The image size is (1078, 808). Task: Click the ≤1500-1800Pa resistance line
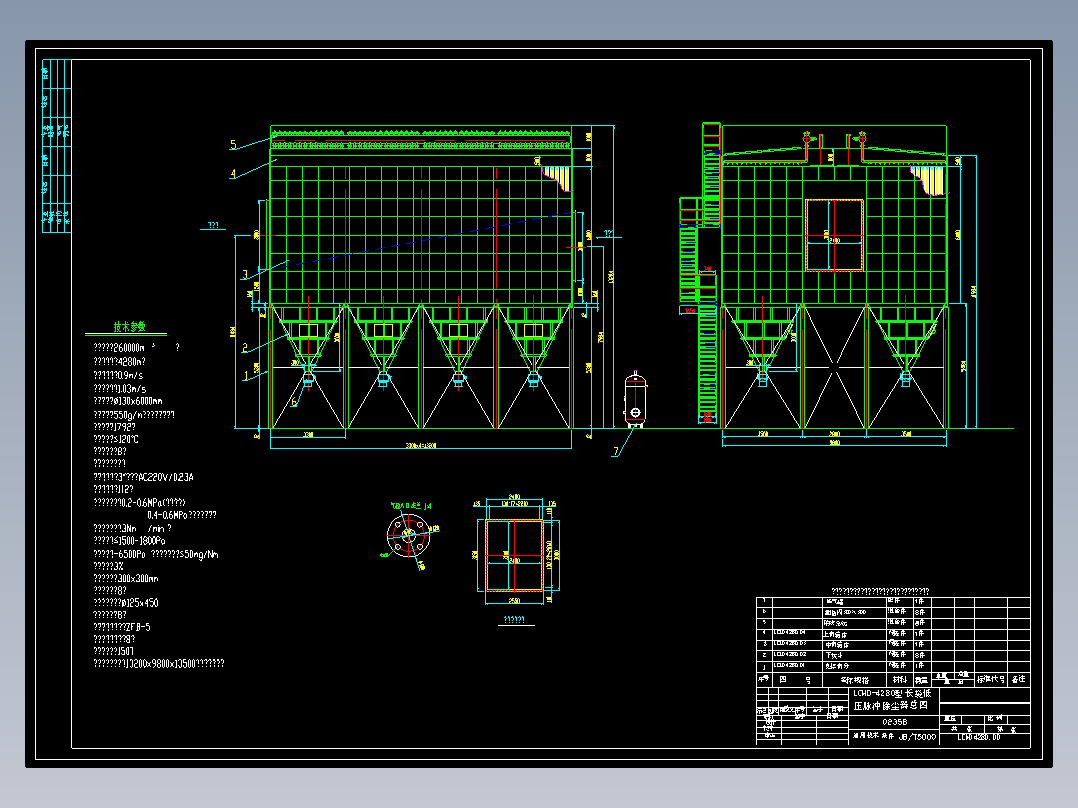[129, 541]
